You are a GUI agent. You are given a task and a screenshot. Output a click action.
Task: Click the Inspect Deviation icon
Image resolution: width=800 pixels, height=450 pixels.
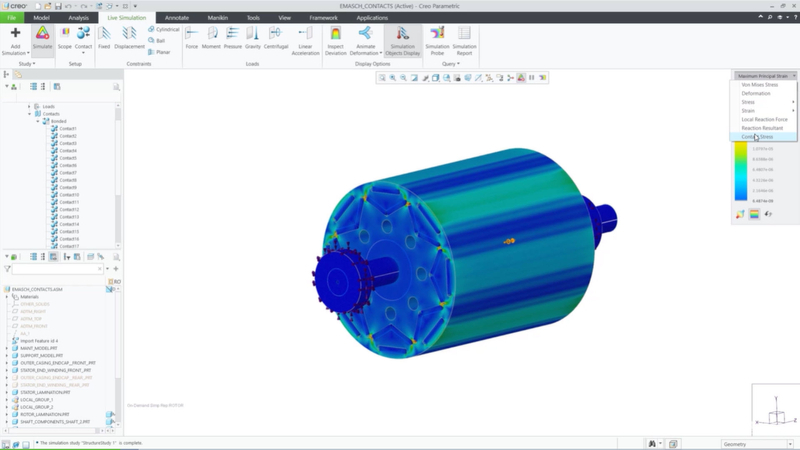336,38
